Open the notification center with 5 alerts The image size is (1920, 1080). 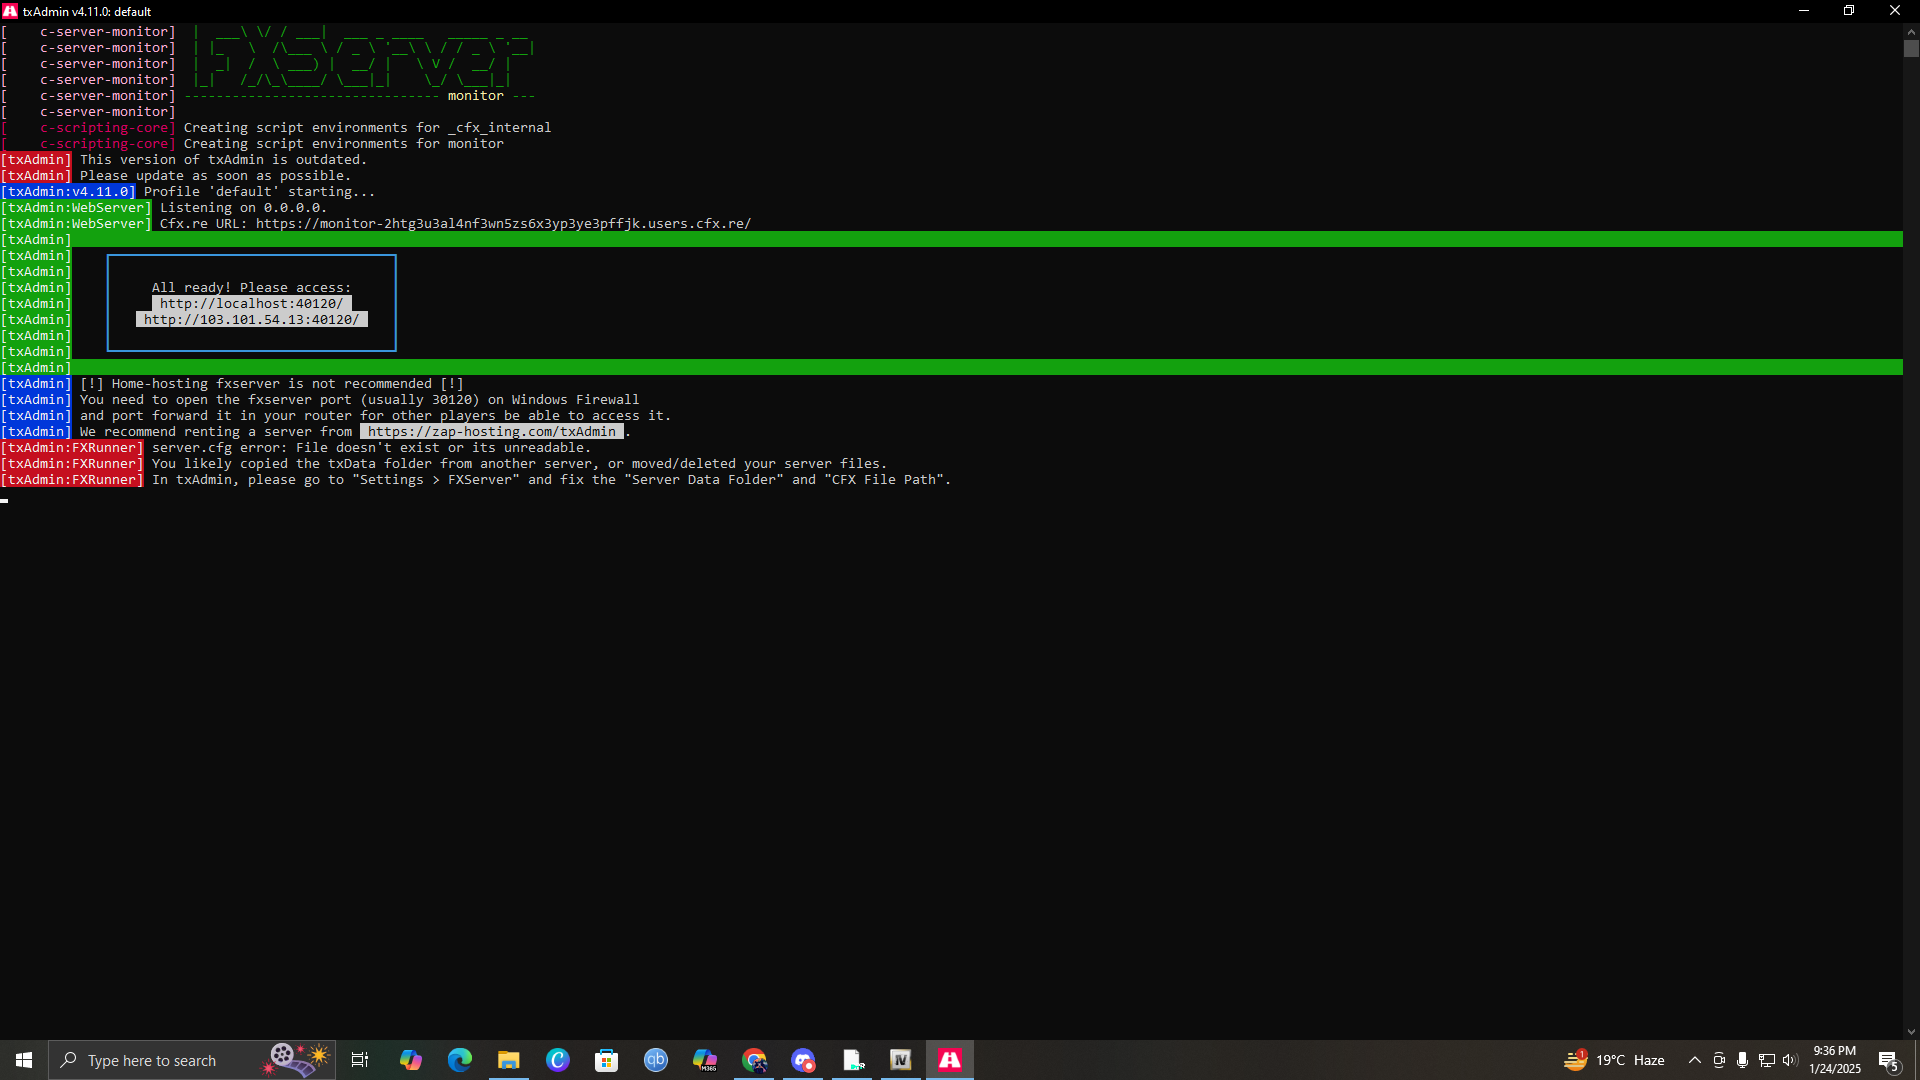1889,1060
